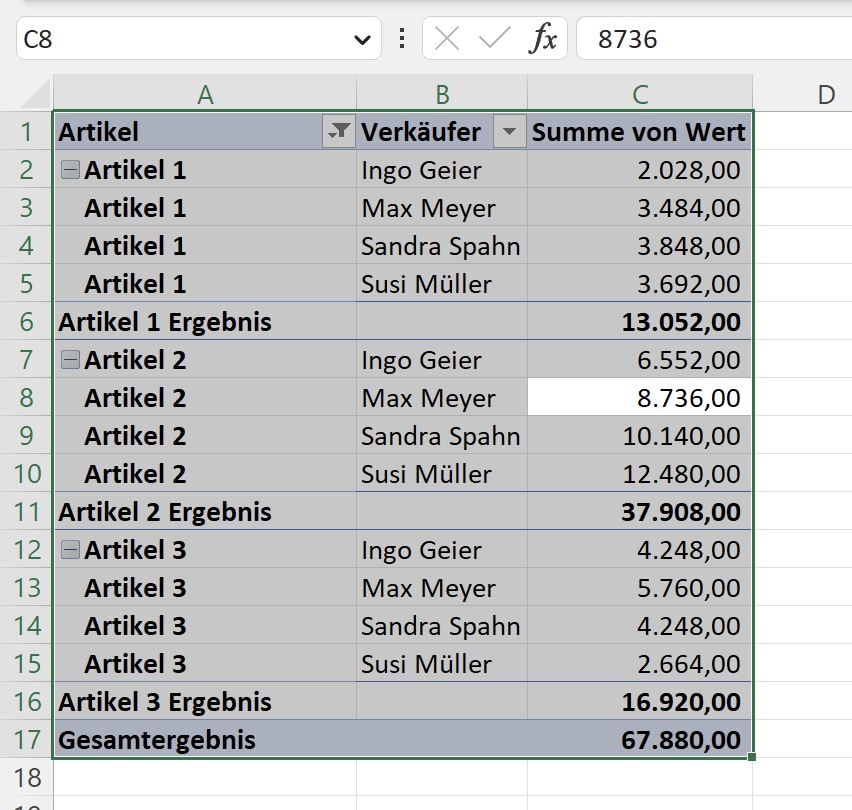Click the formula bar vertical dots handle
Screen dimensions: 852x810
(402, 39)
